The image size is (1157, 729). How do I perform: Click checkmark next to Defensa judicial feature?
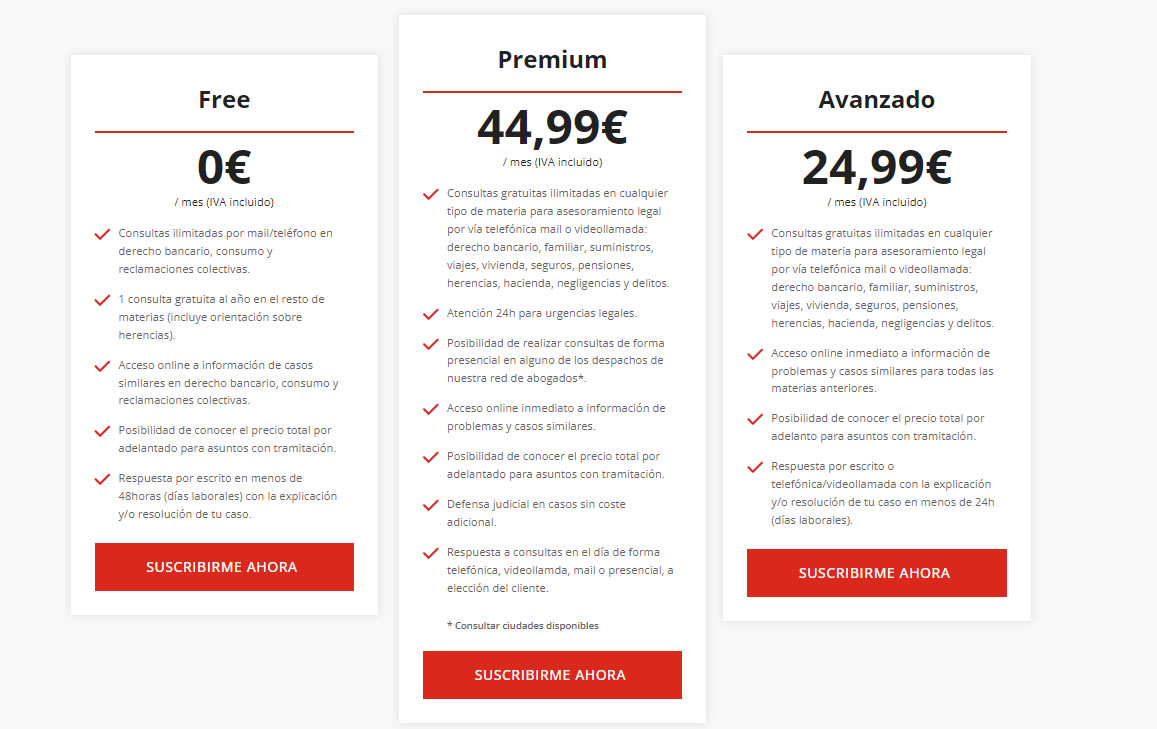(x=431, y=505)
